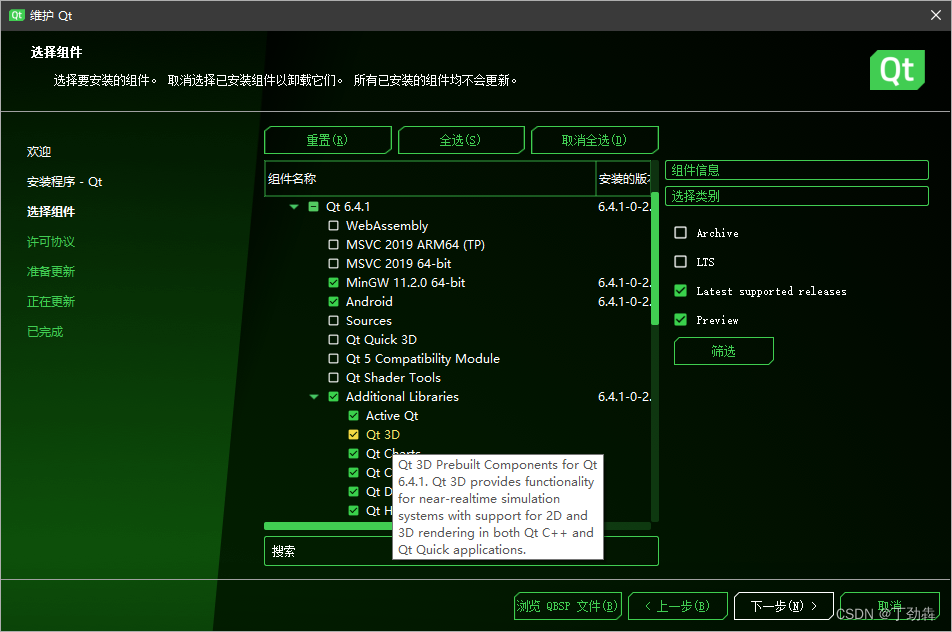Enable MSVC 2019 ARM64 (TP) component
The image size is (952, 632).
(x=333, y=245)
